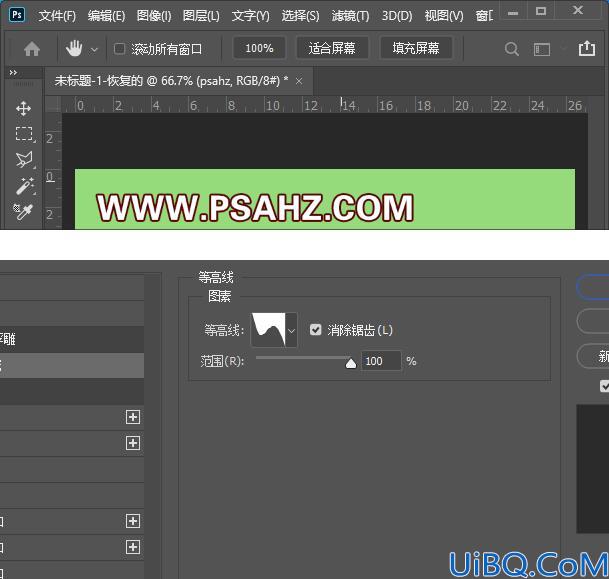Click the share export icon
This screenshot has height=579, width=609.
point(586,49)
